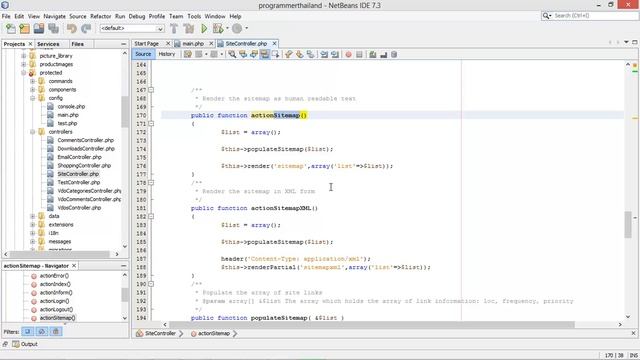Click the Redo toolbar icon
Image resolution: width=640 pixels, height=360 pixels.
[x=86, y=29]
